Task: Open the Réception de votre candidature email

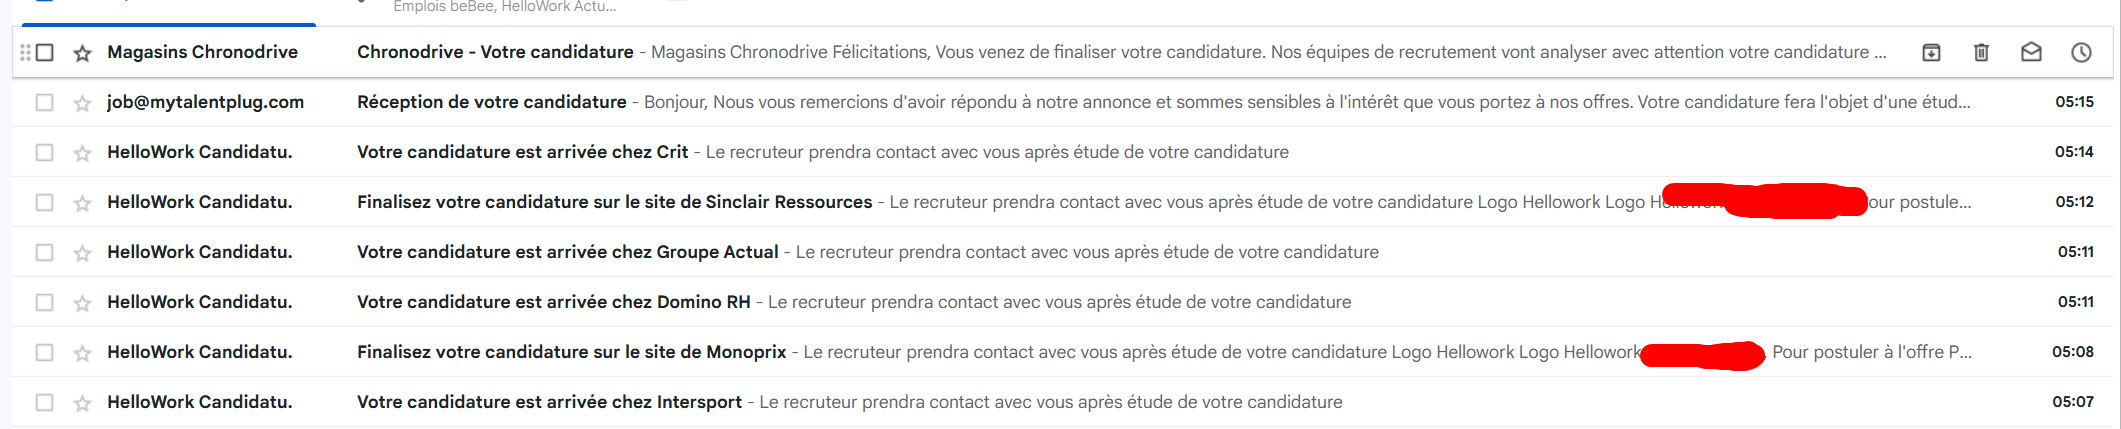Action: [491, 102]
